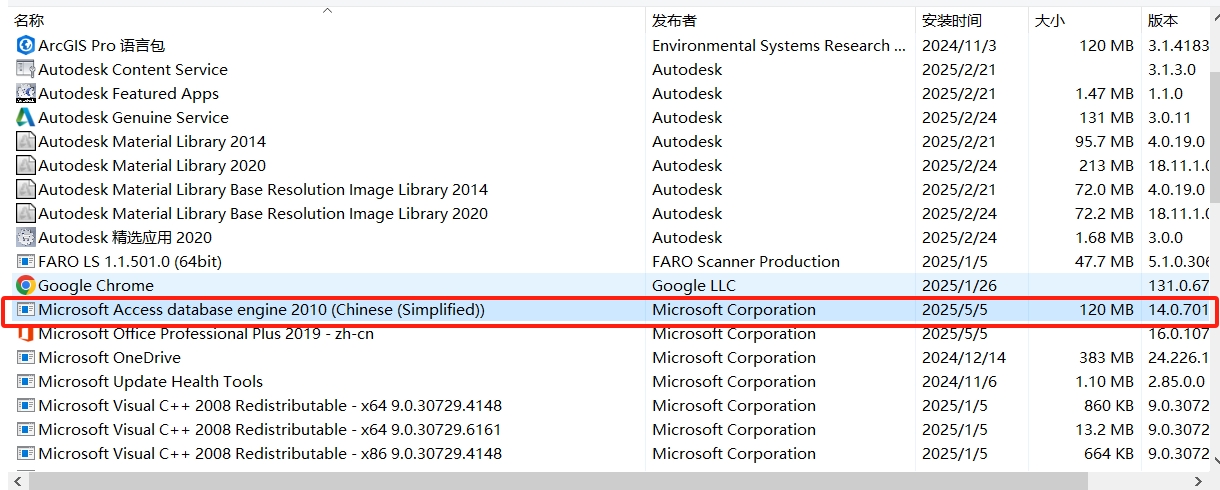Click the sort arrow above 名称 column
Screen dimensions: 1220x490
[327, 11]
